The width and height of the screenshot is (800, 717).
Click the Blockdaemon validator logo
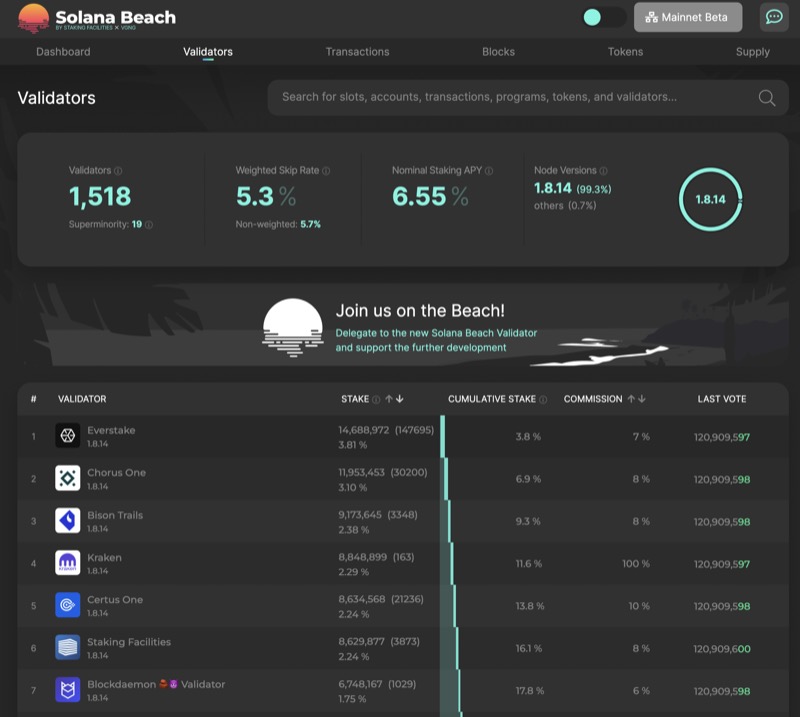click(x=68, y=690)
